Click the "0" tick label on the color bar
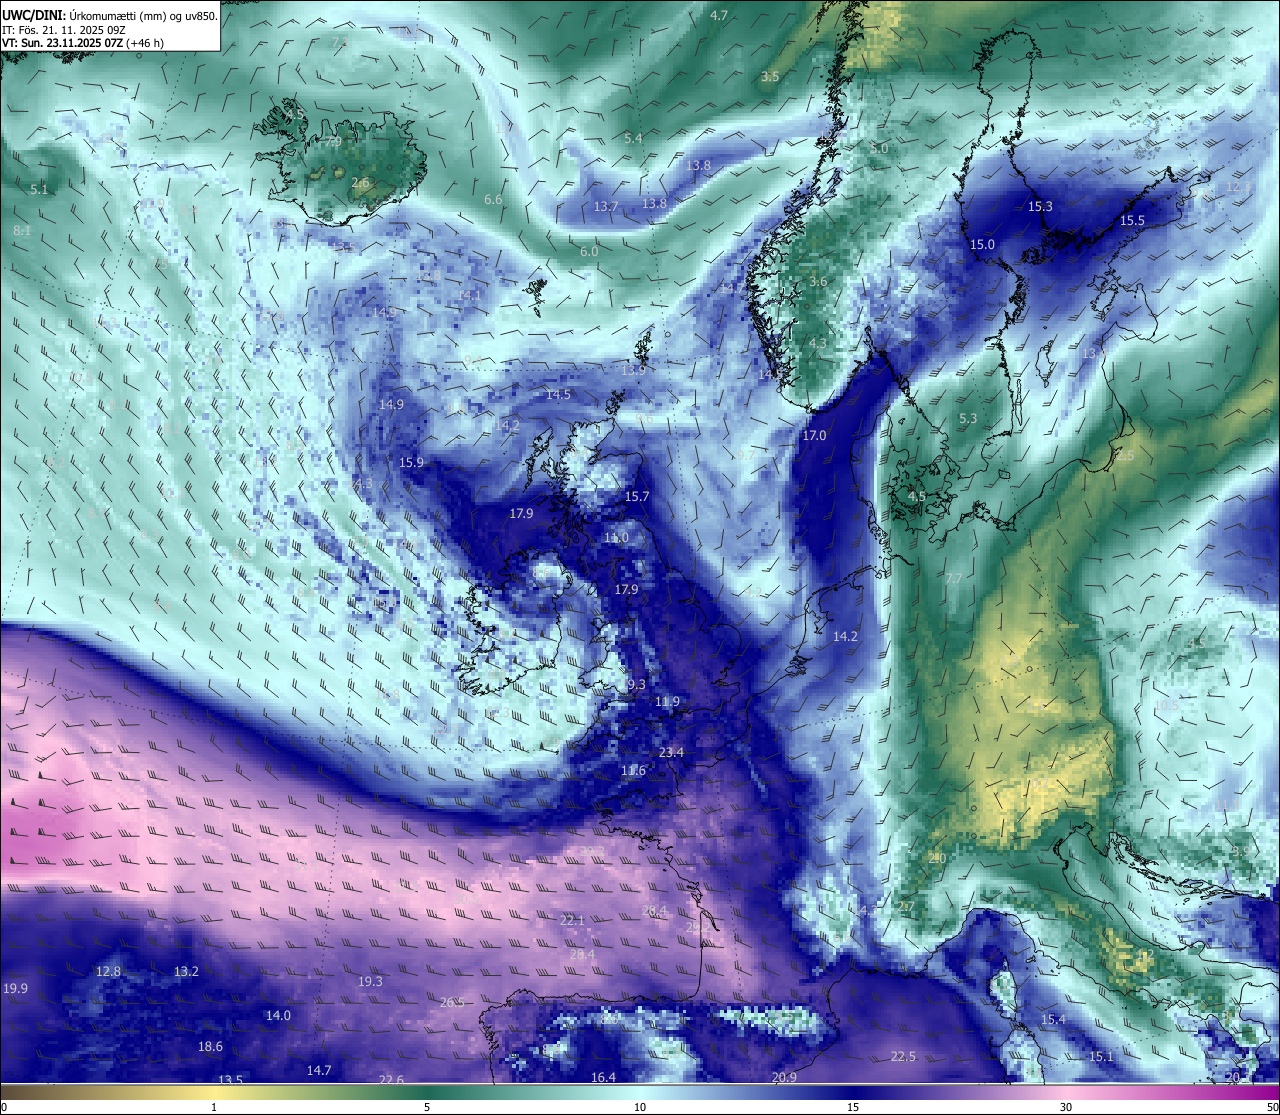1280x1115 pixels. point(4,1106)
